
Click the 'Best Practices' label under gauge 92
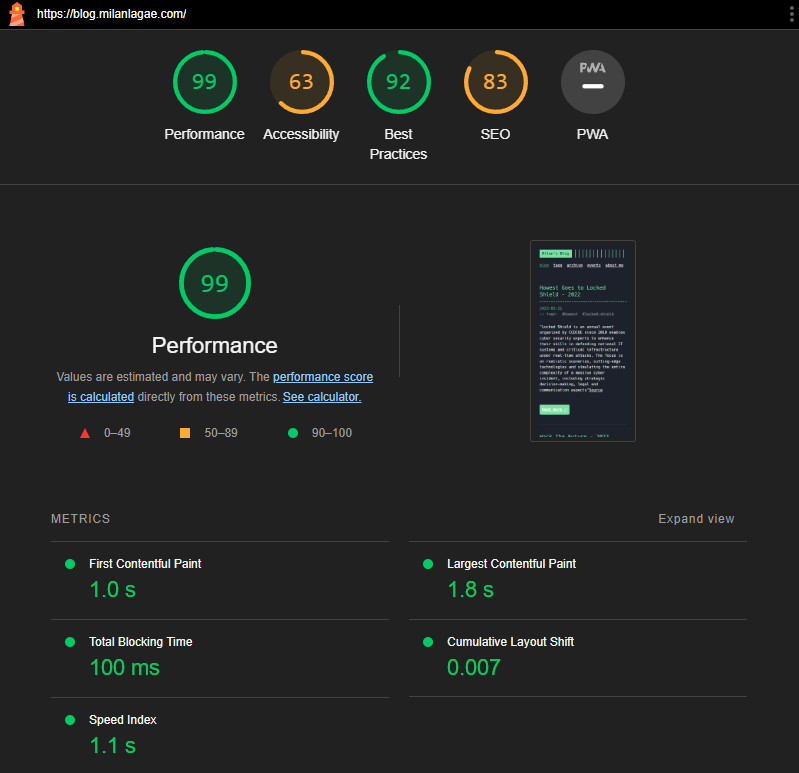click(x=398, y=144)
